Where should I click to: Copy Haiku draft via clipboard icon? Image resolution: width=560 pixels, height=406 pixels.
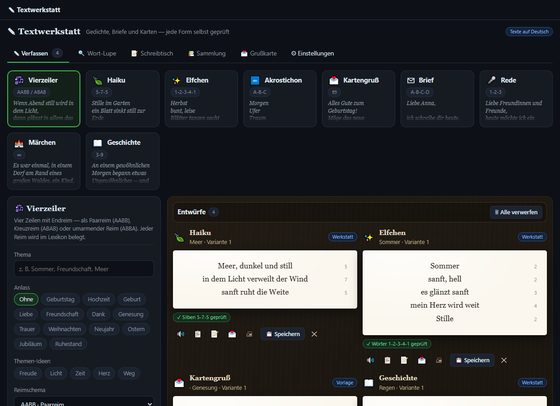pos(198,334)
